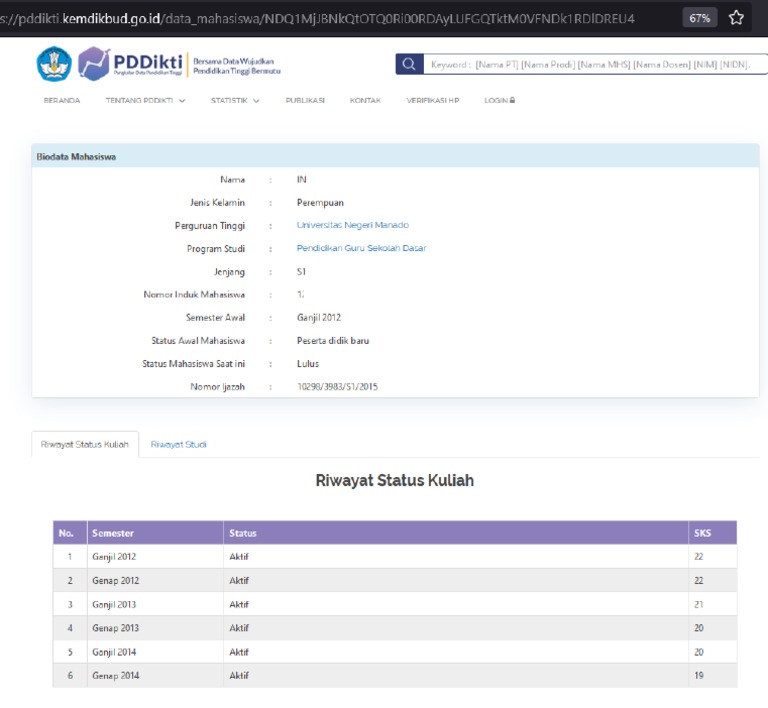This screenshot has width=768, height=708.
Task: Click the Semester column header
Action: 113,533
